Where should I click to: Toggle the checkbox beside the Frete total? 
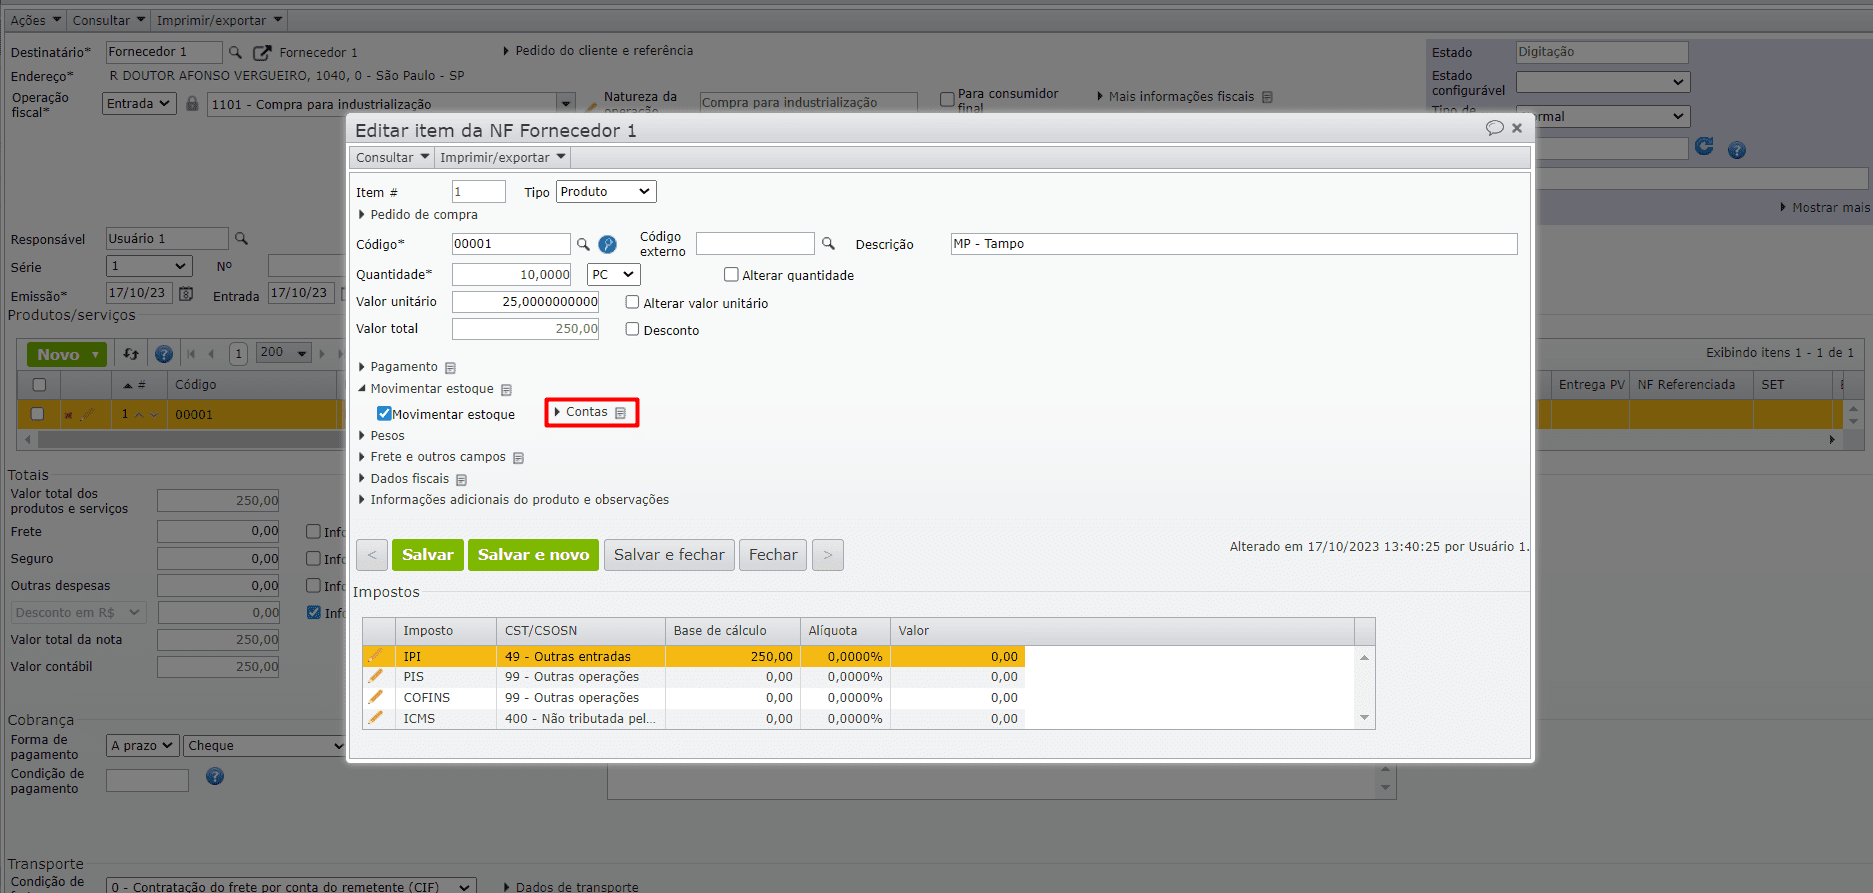[x=314, y=532]
